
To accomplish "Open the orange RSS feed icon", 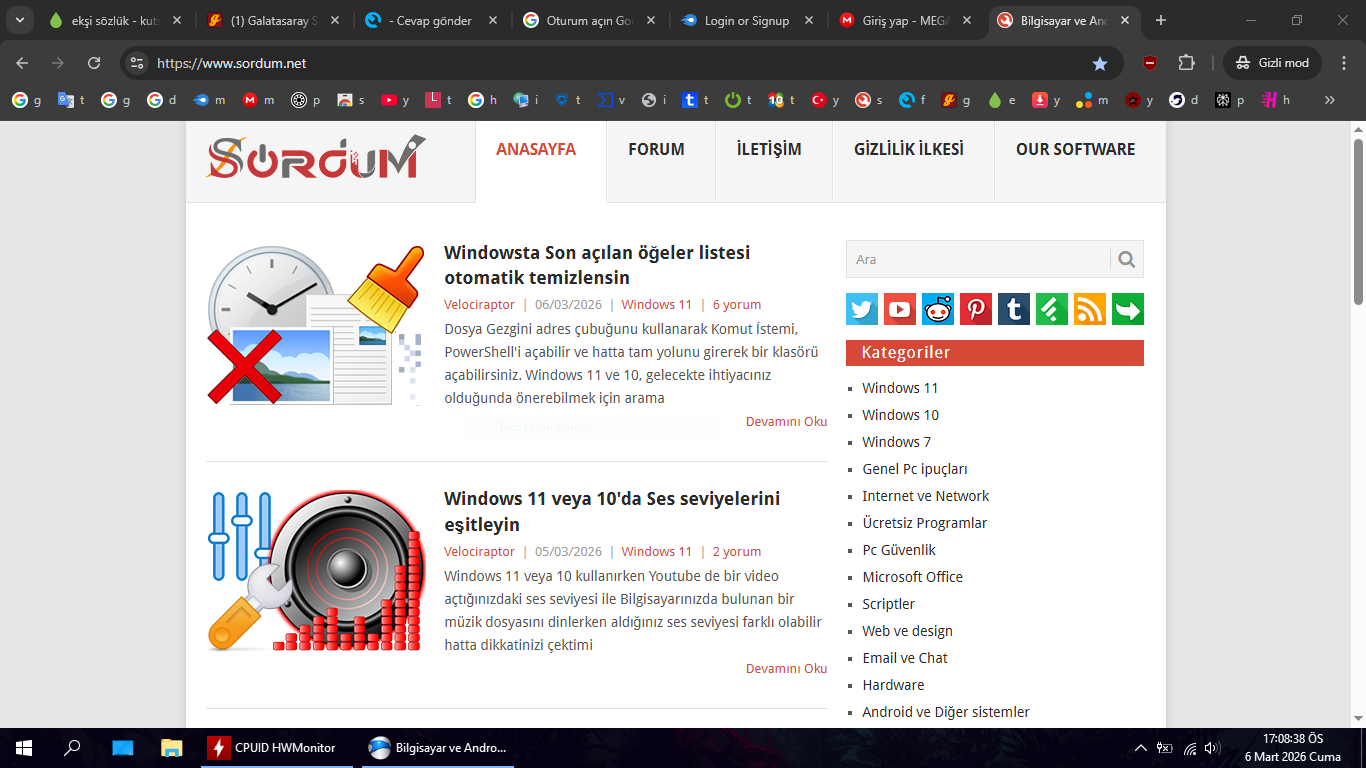I will (x=1090, y=309).
